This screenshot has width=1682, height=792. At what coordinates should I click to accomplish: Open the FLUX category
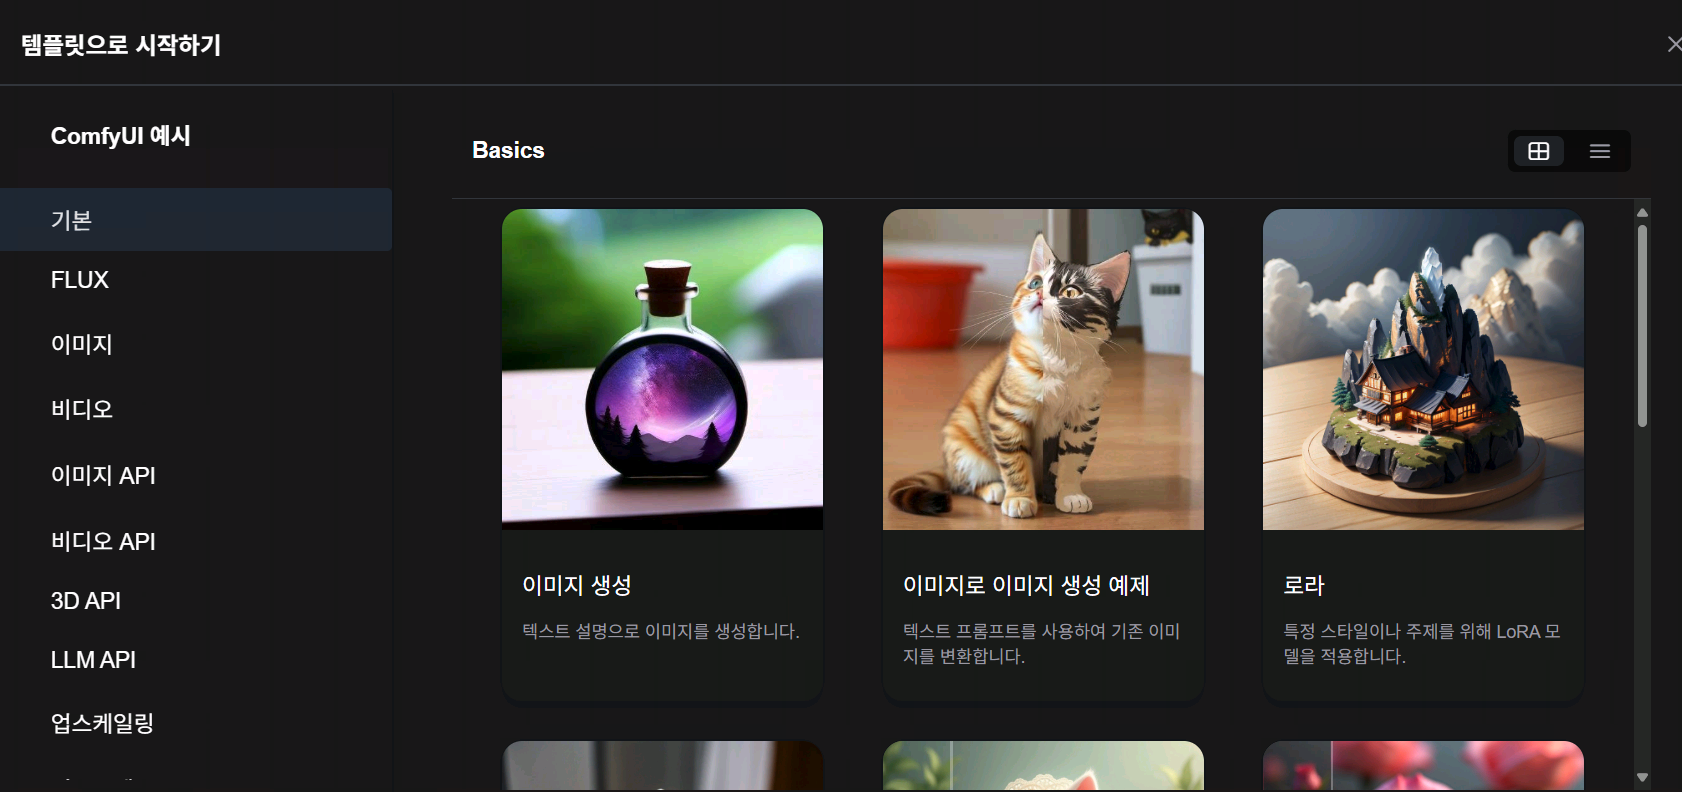point(196,280)
